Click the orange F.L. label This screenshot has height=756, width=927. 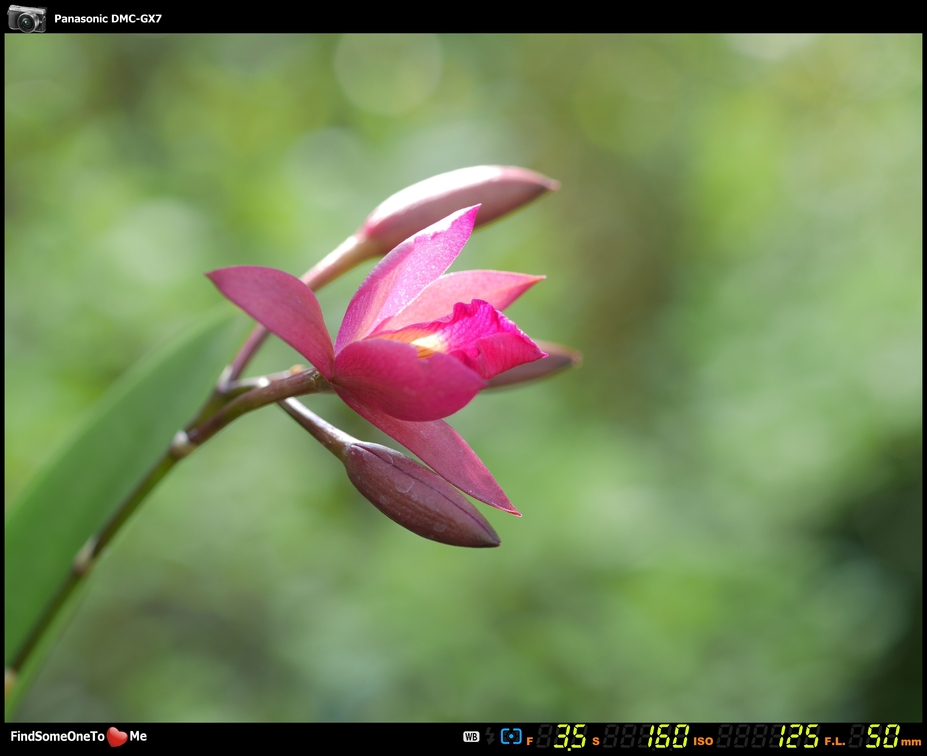835,741
